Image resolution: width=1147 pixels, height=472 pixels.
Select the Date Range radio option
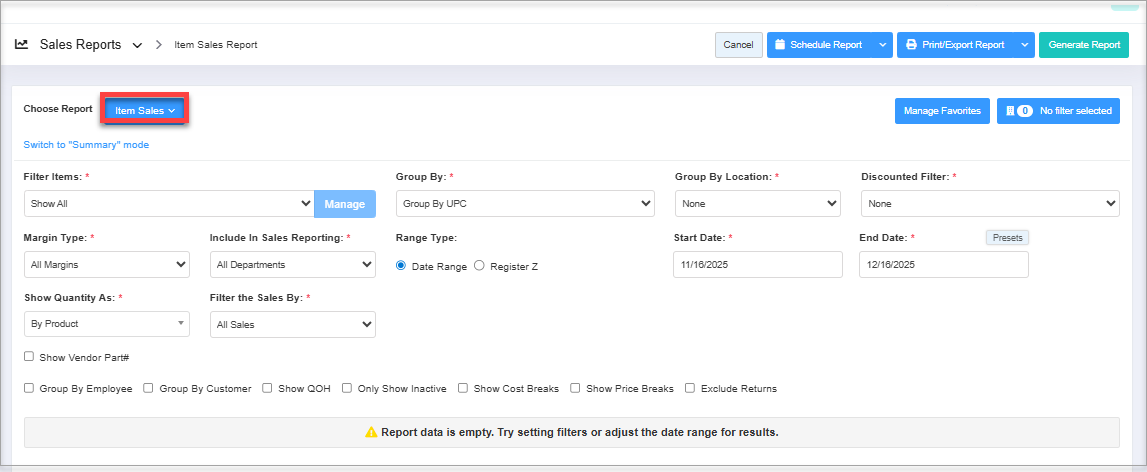point(402,266)
